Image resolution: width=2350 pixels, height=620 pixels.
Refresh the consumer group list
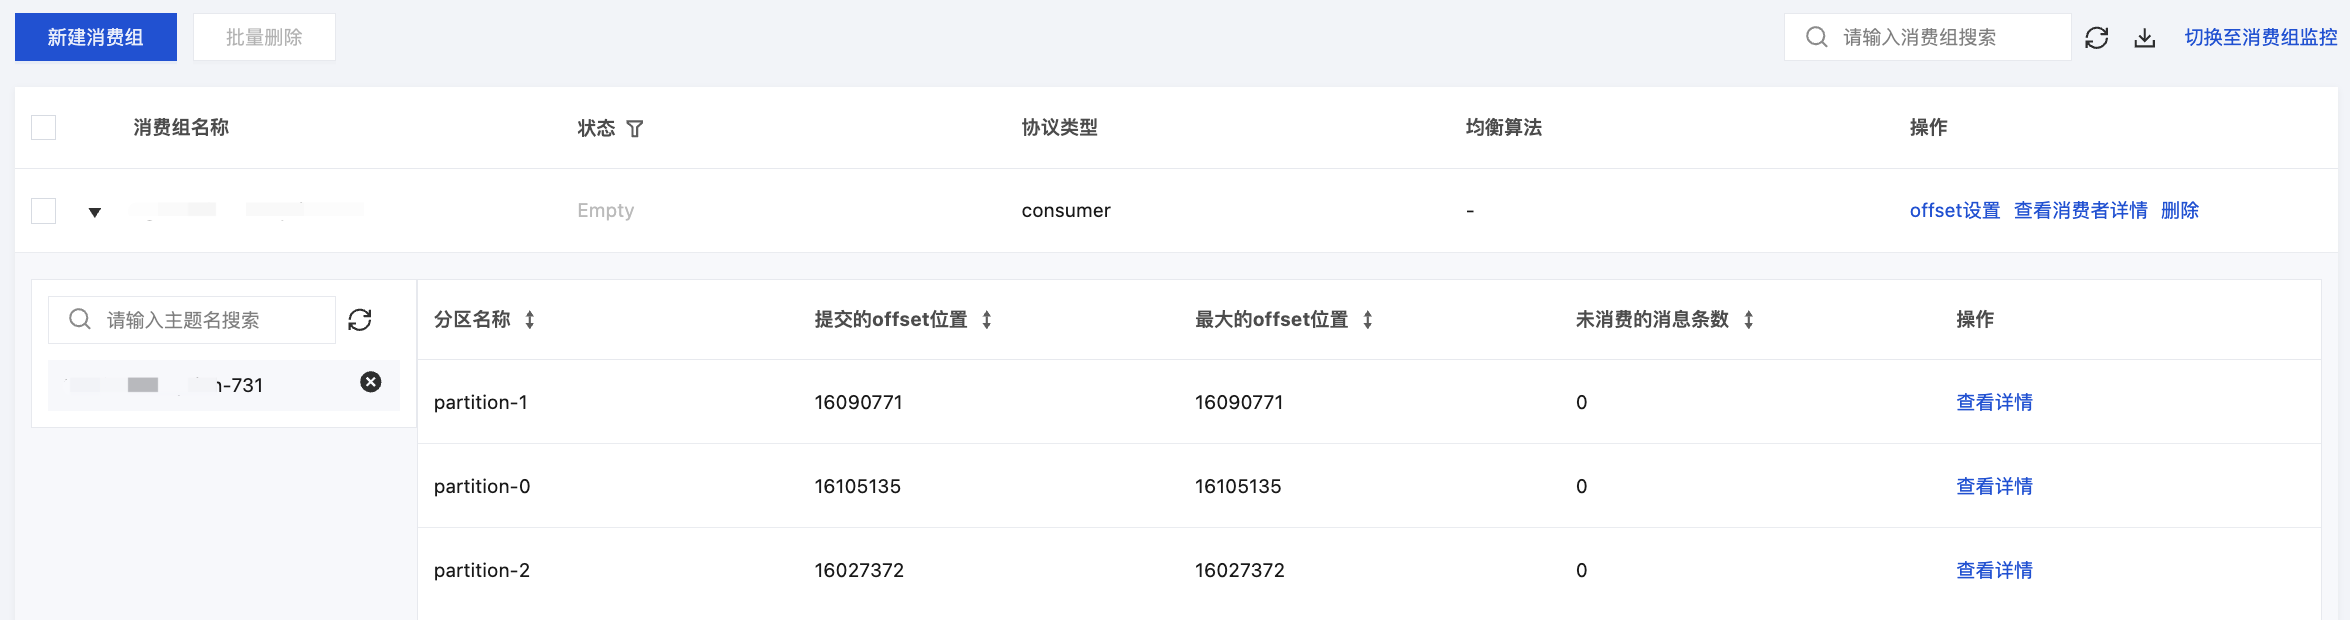2096,38
